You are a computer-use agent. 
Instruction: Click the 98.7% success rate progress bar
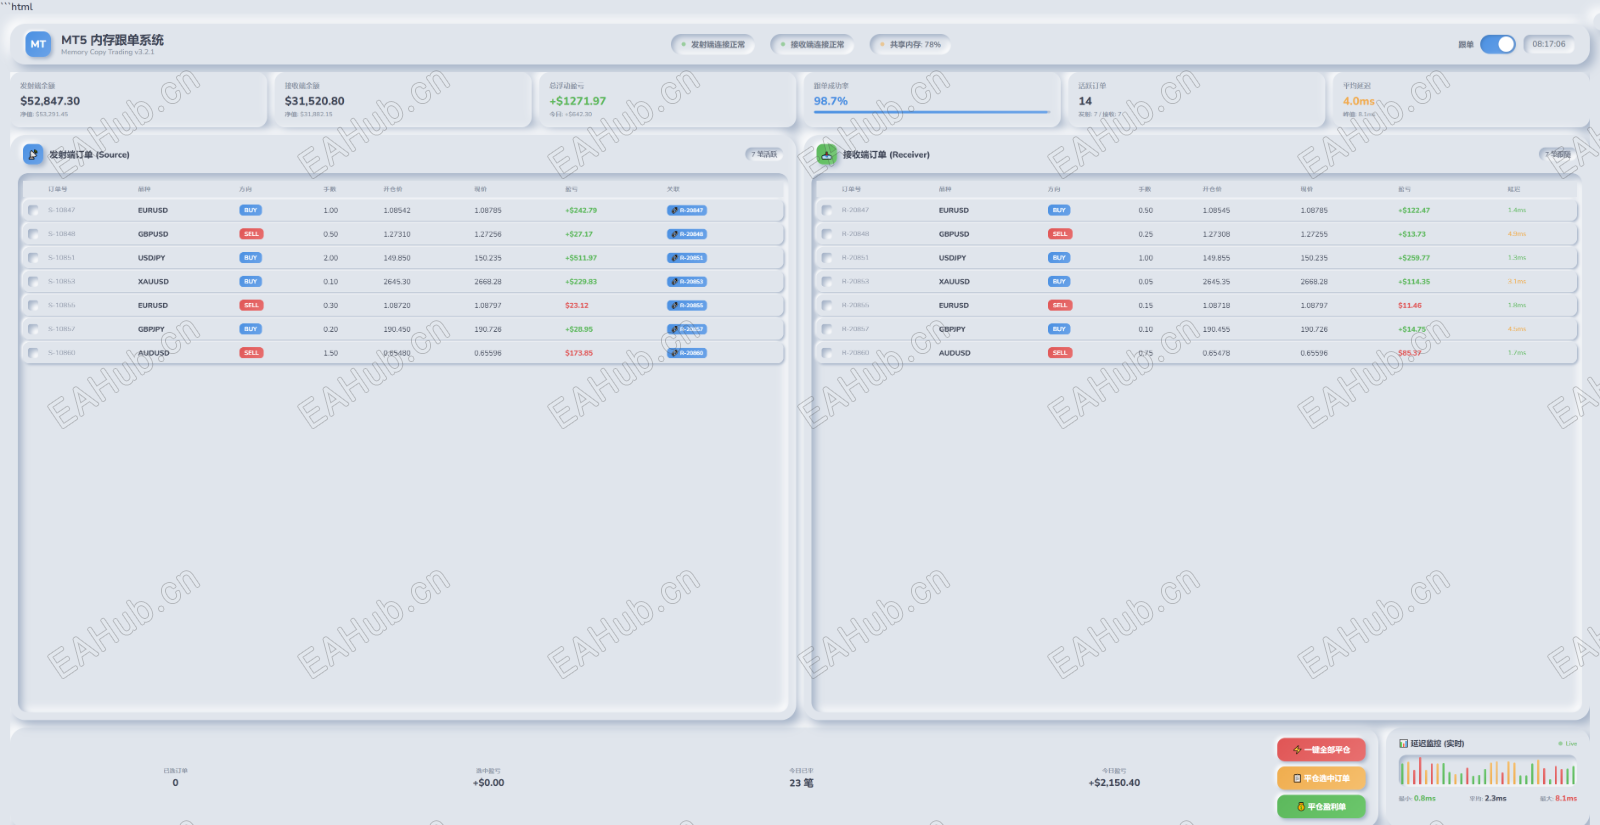point(931,112)
